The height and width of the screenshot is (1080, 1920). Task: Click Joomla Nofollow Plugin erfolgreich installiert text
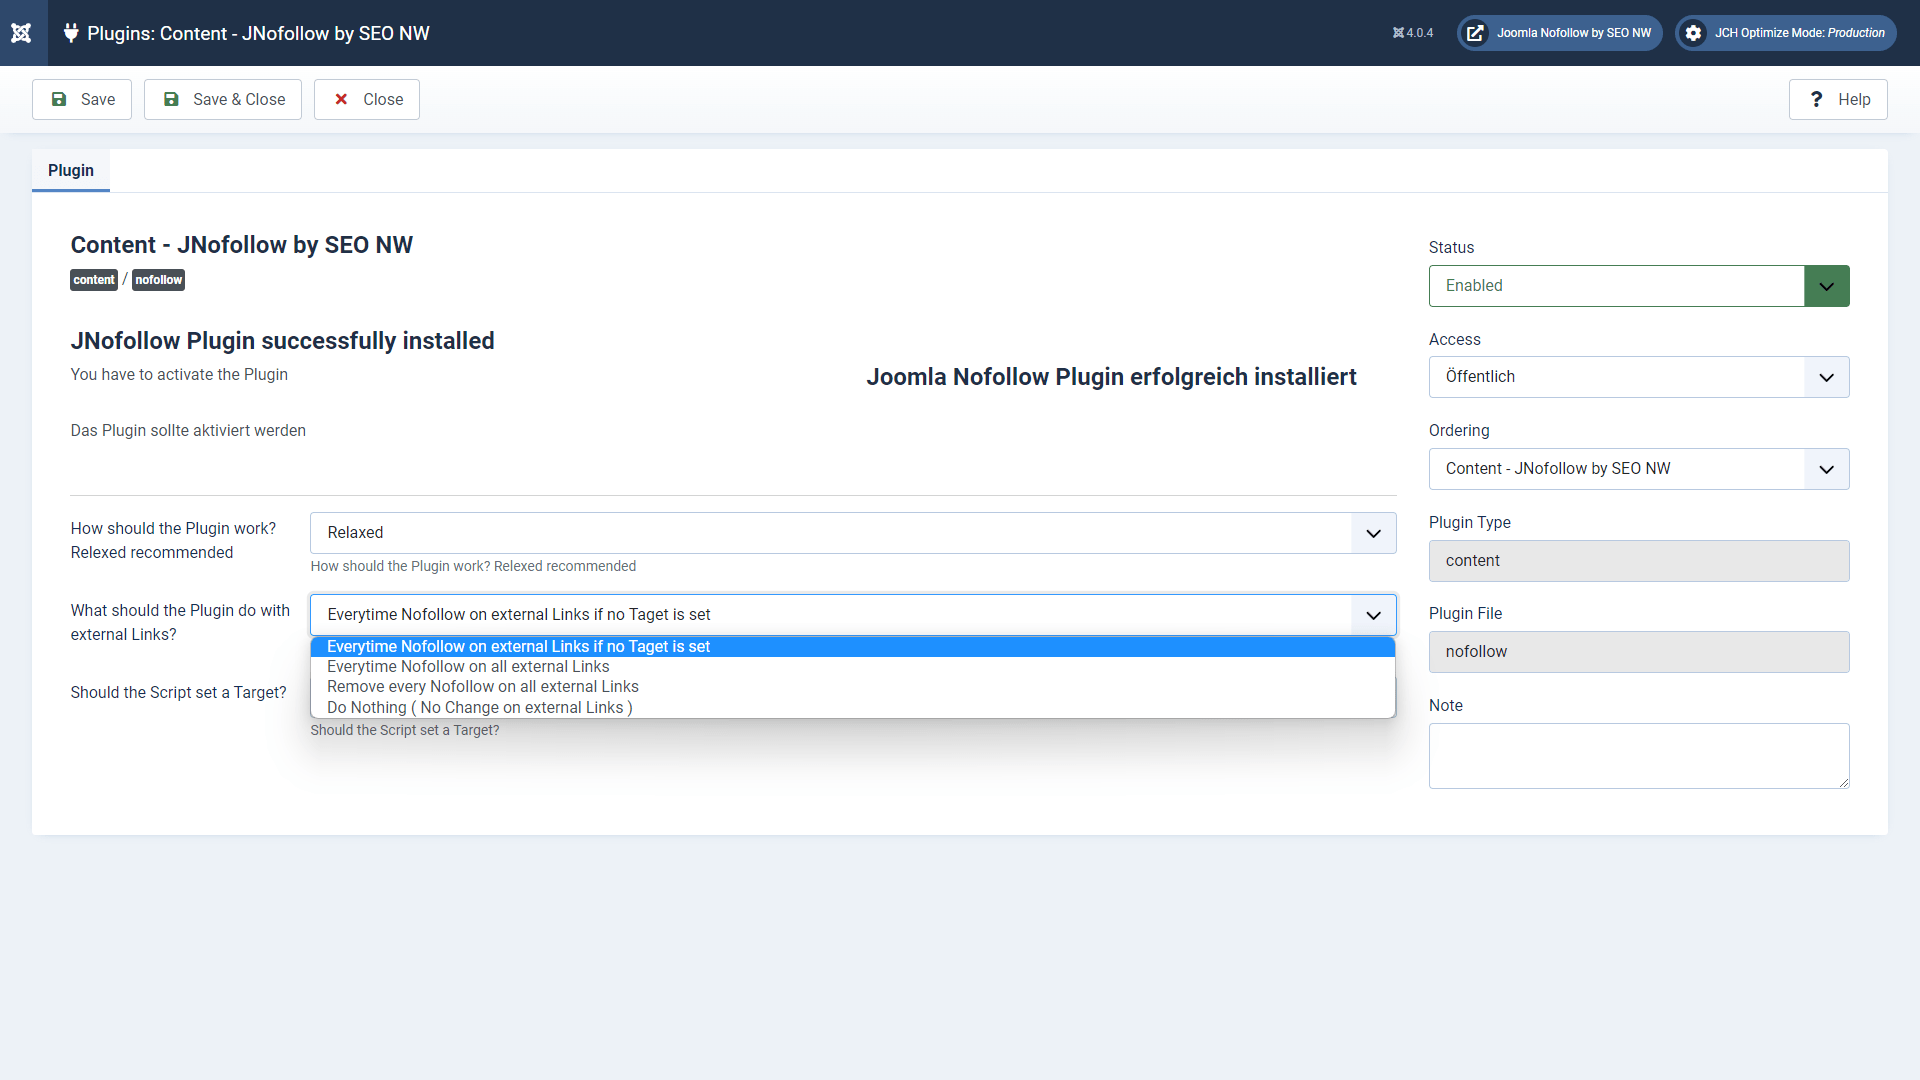point(1111,377)
